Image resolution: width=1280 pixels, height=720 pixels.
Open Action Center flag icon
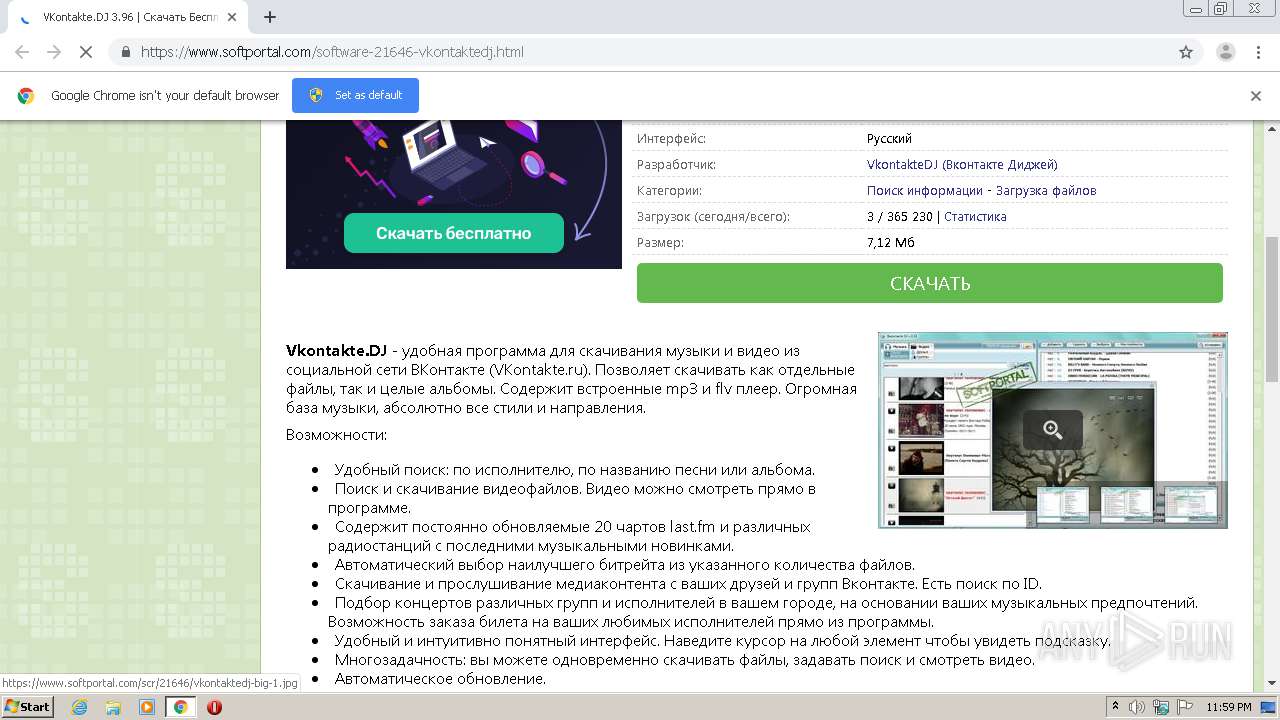1185,707
